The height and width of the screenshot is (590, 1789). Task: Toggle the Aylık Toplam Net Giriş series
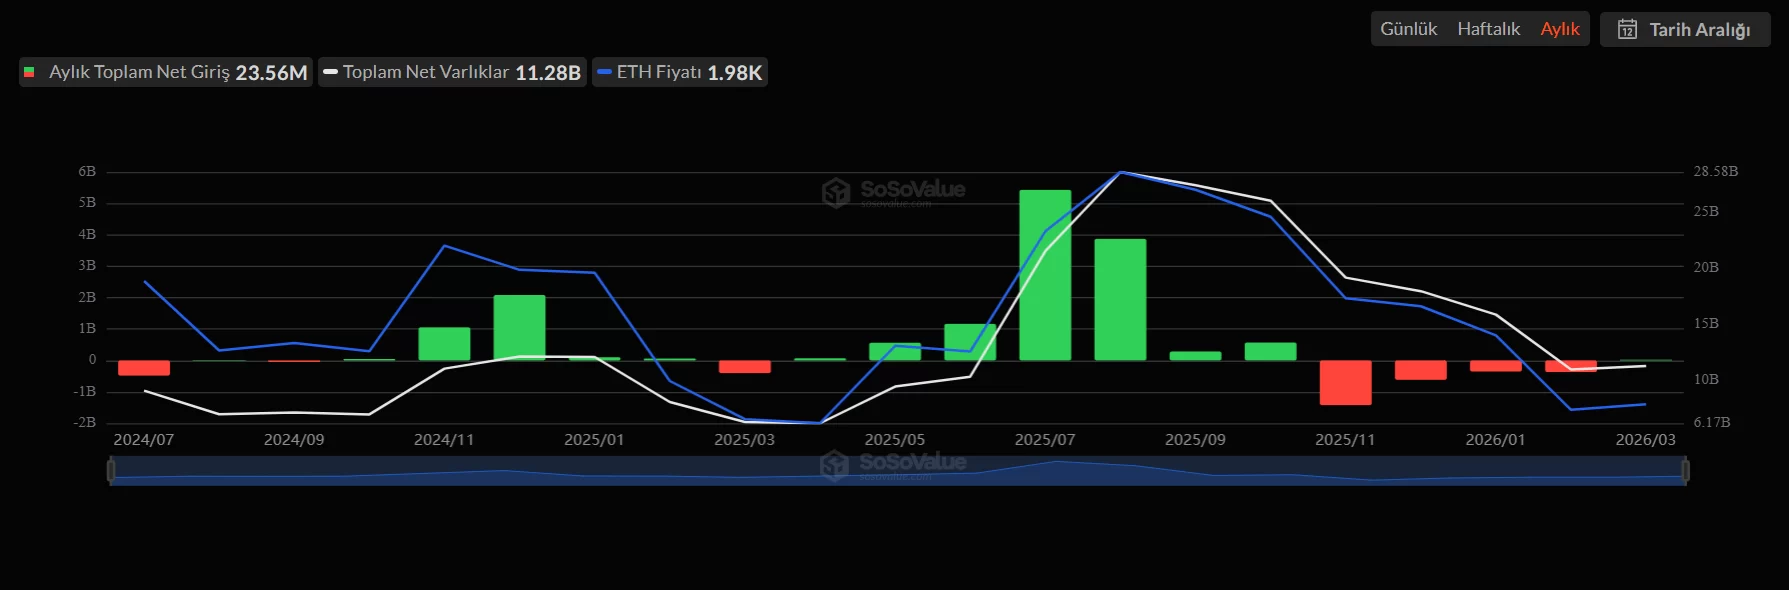pos(166,72)
